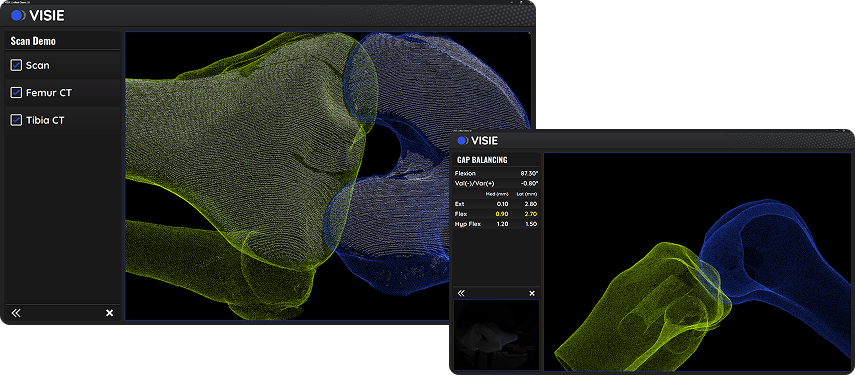Toggle the Scan checkbox
The image size is (855, 375).
[x=16, y=65]
